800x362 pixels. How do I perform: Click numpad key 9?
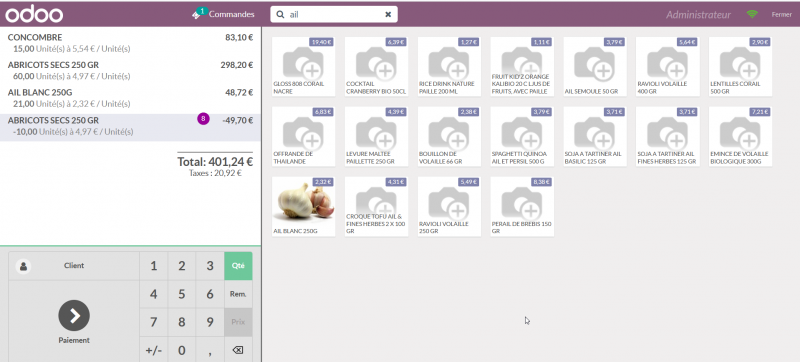(210, 322)
